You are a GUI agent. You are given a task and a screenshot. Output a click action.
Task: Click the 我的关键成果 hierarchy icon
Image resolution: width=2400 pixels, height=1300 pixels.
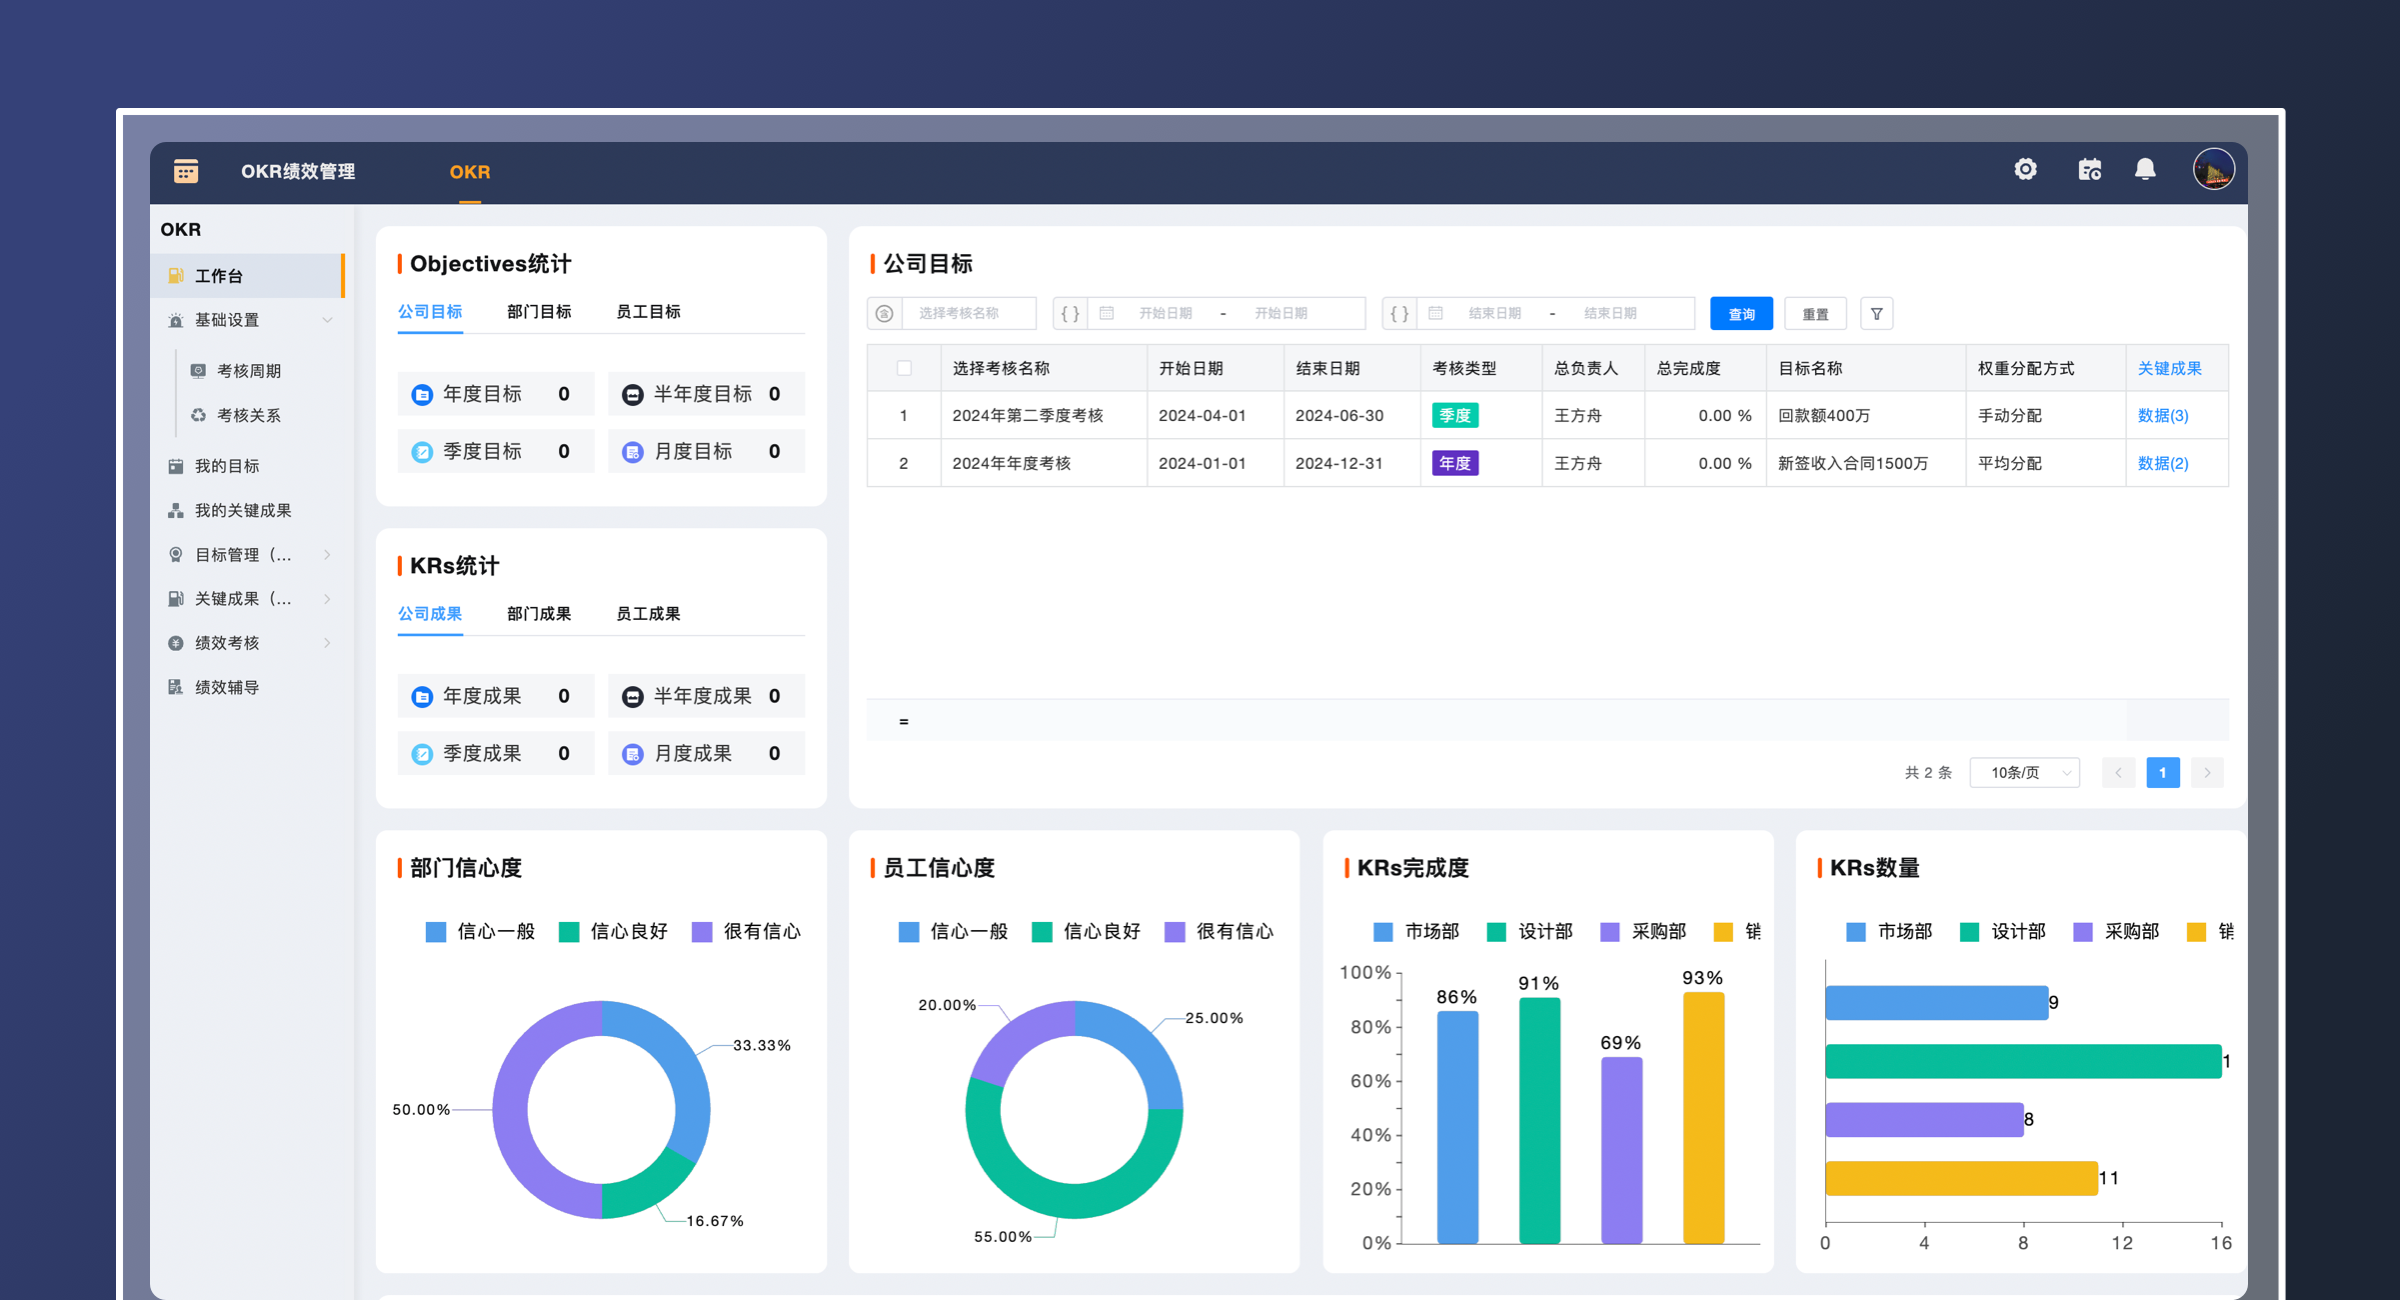[176, 510]
